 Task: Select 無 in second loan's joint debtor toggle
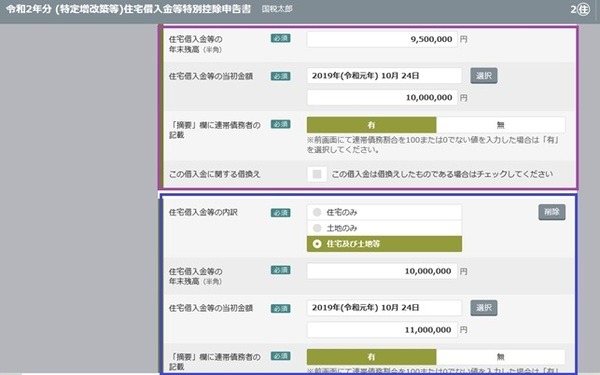click(501, 357)
